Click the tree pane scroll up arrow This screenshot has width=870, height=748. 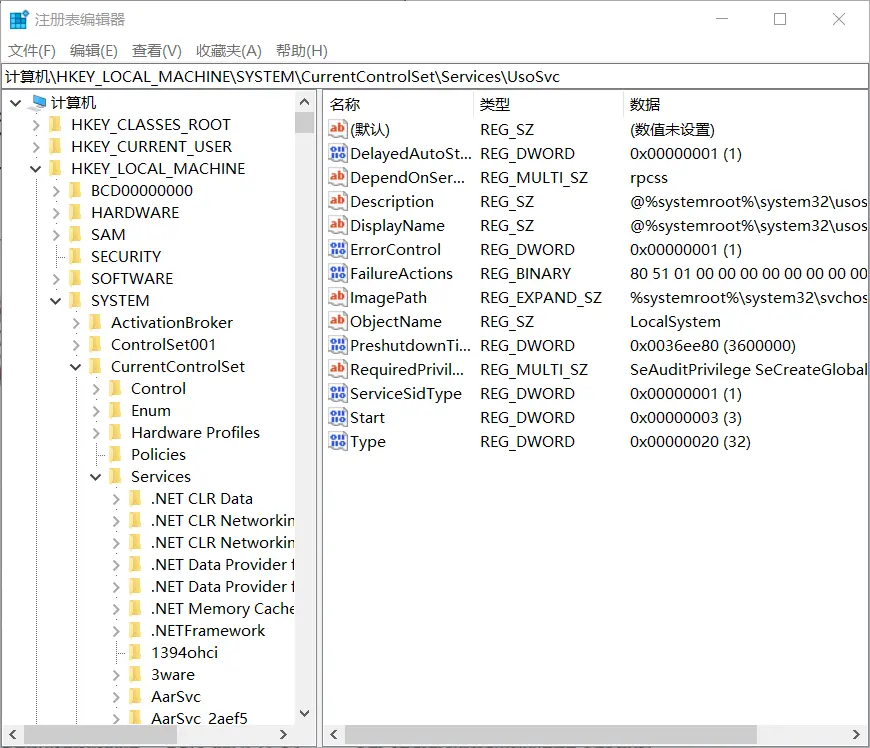[304, 102]
